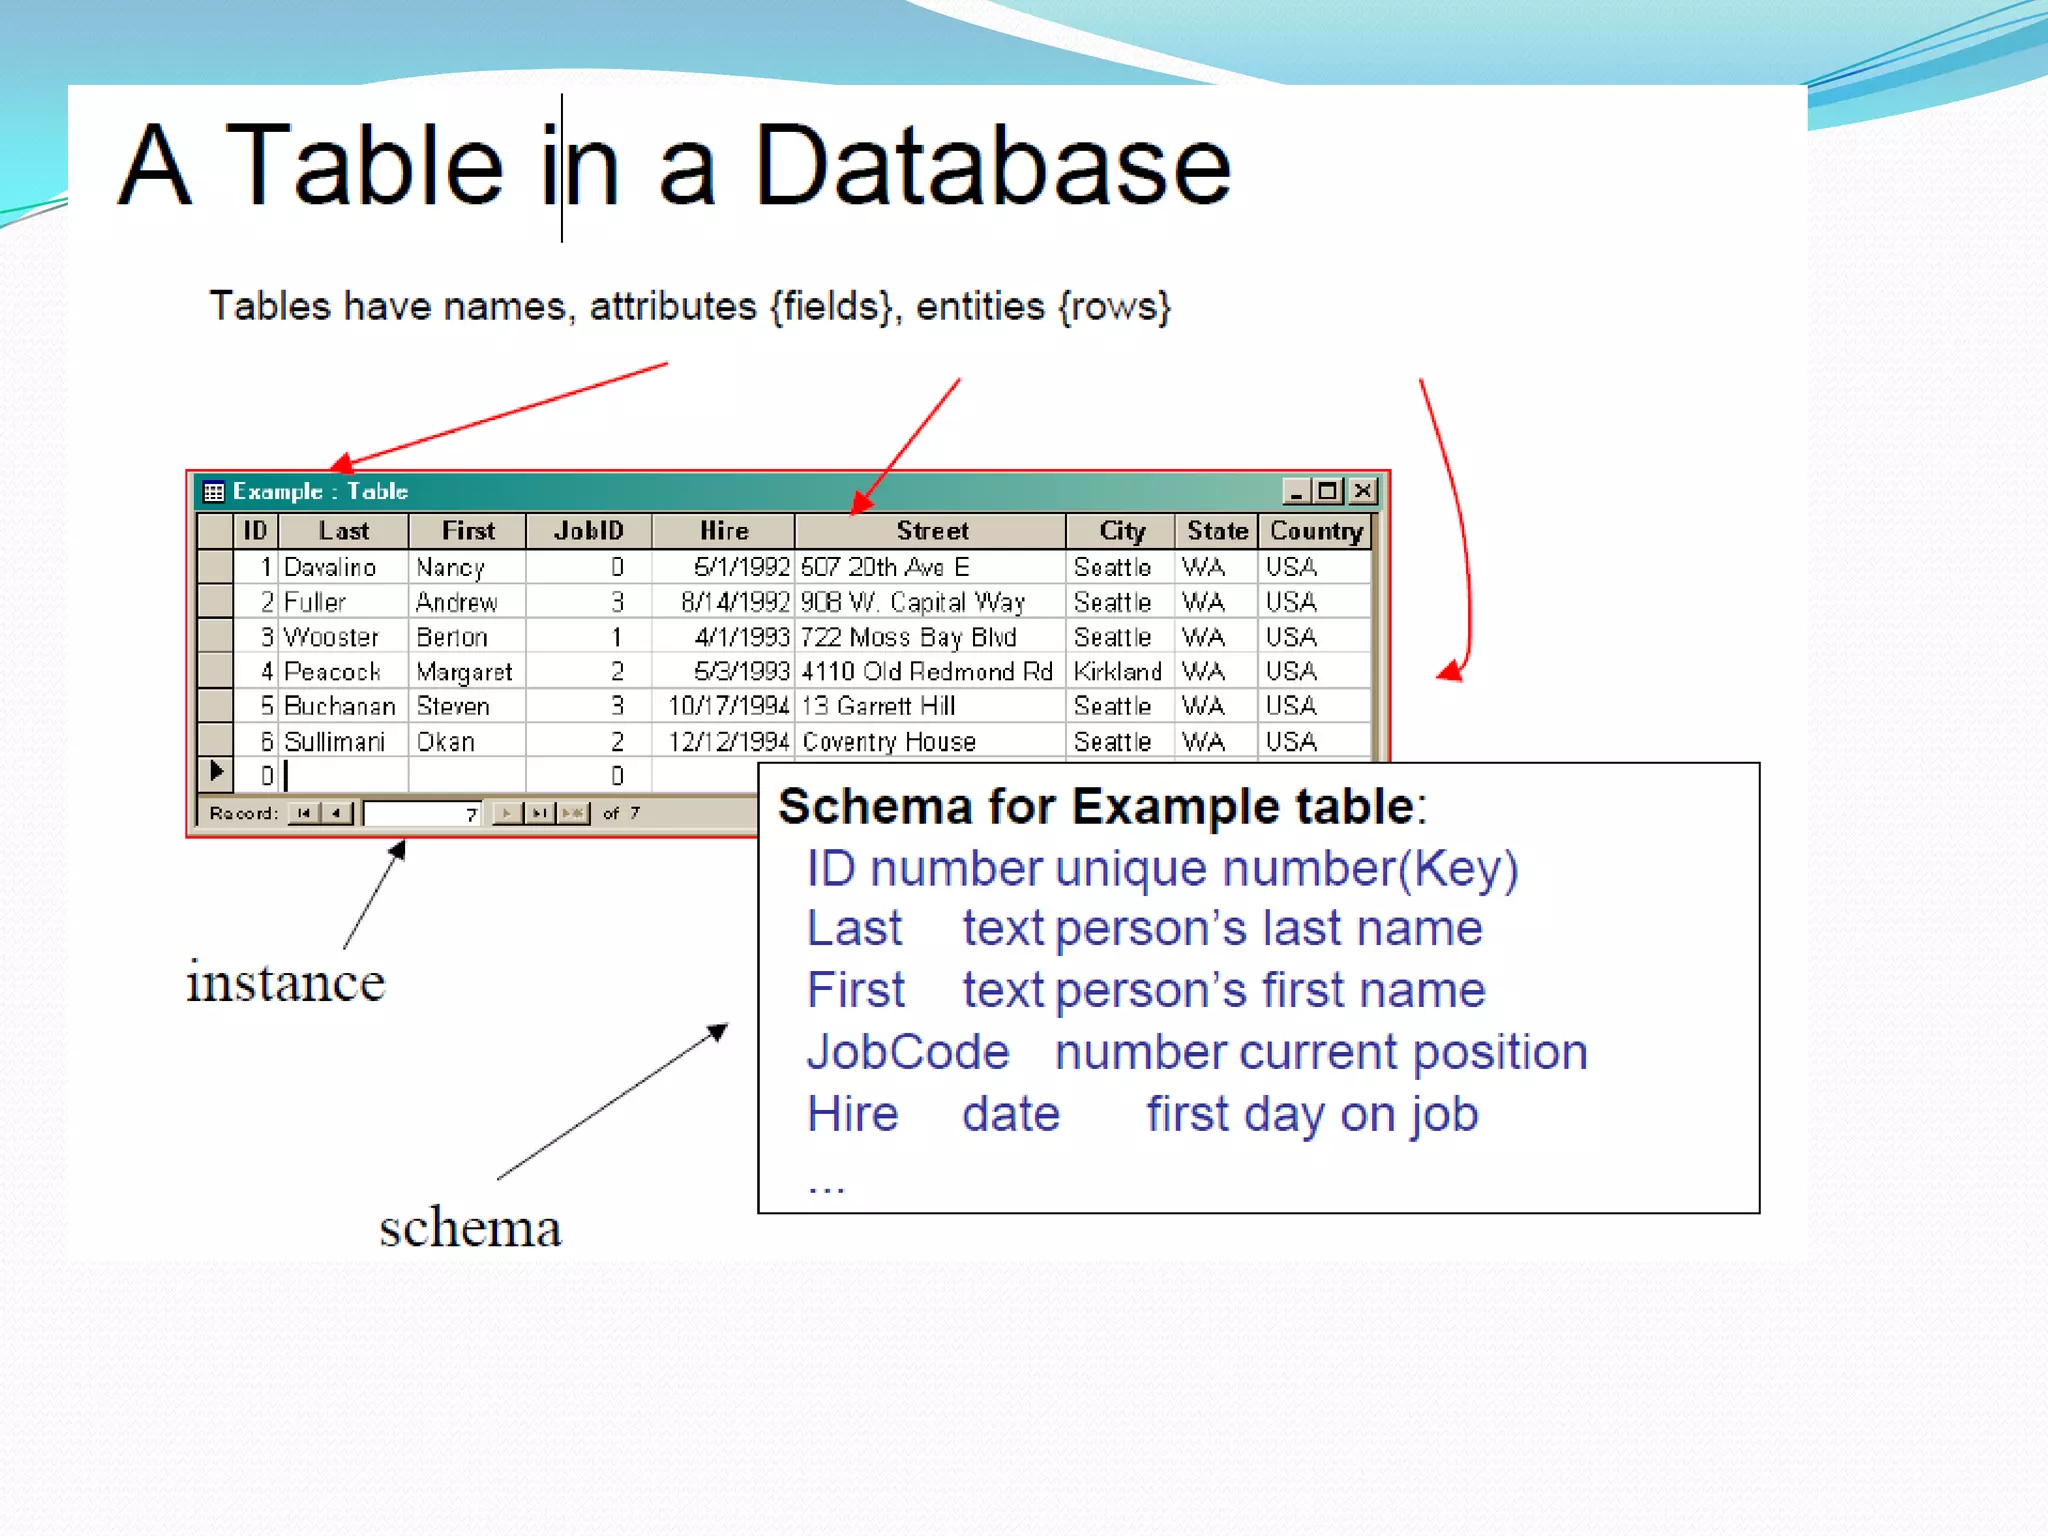Click row selector for Wooster record

click(x=215, y=637)
